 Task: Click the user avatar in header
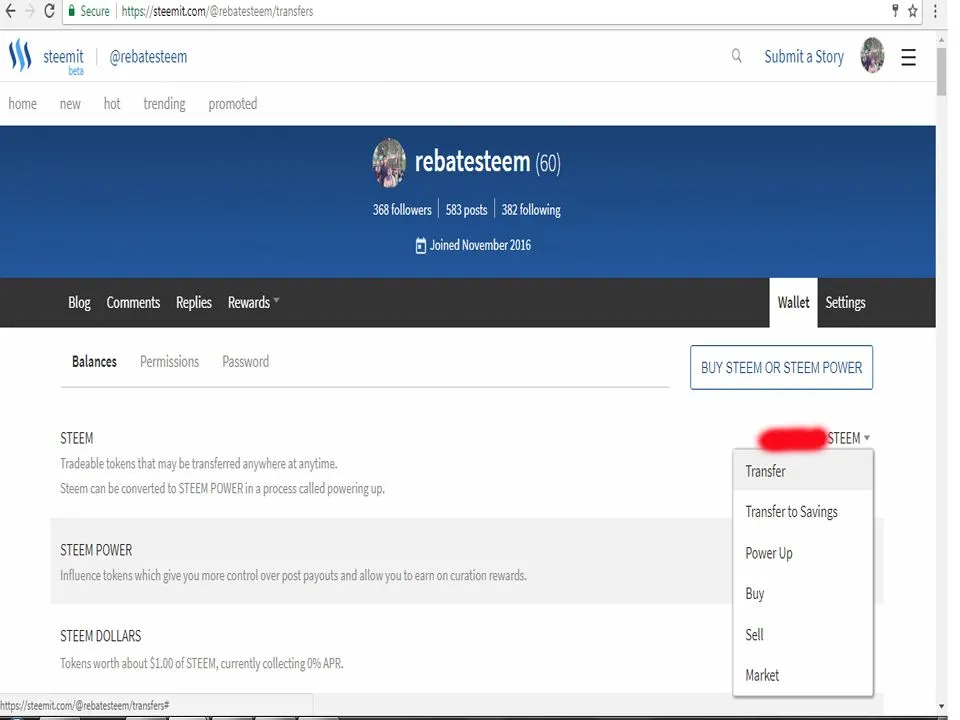[x=872, y=55]
